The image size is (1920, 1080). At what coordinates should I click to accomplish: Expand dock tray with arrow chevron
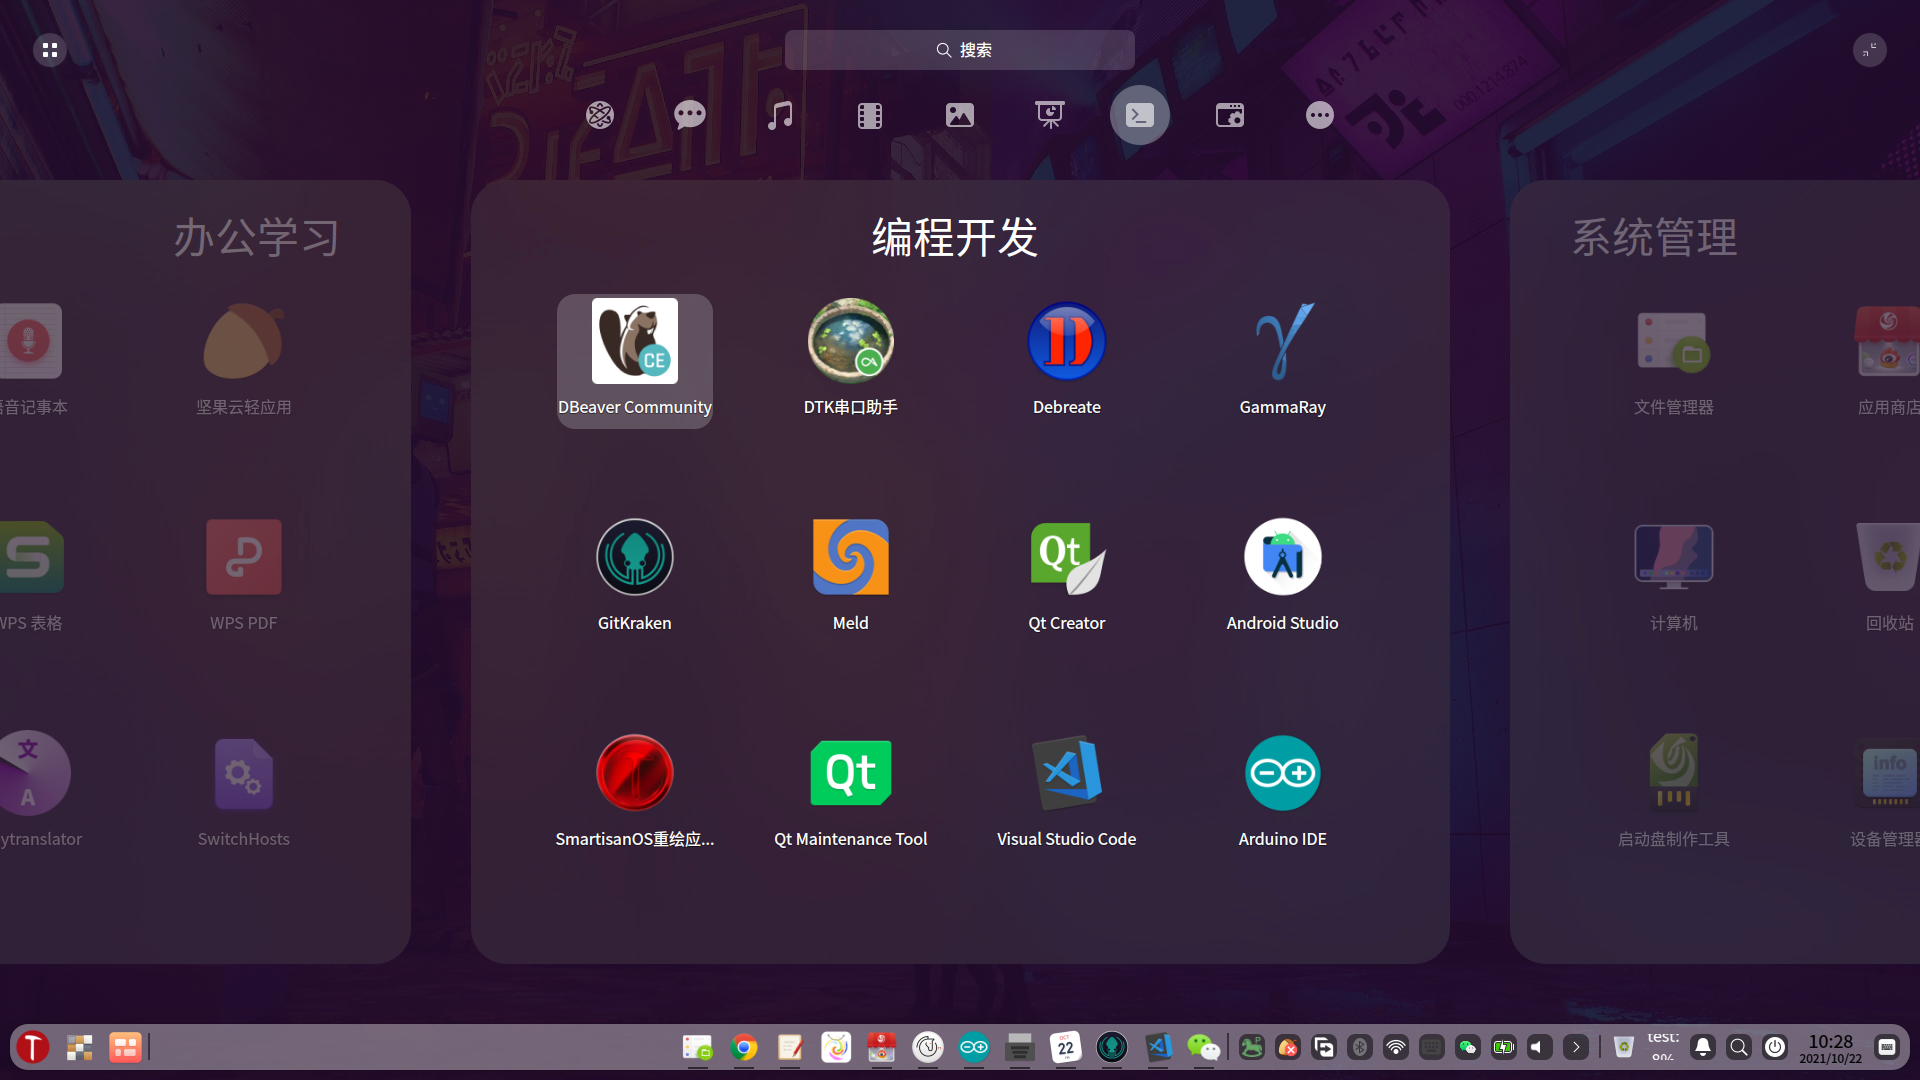coord(1576,1047)
